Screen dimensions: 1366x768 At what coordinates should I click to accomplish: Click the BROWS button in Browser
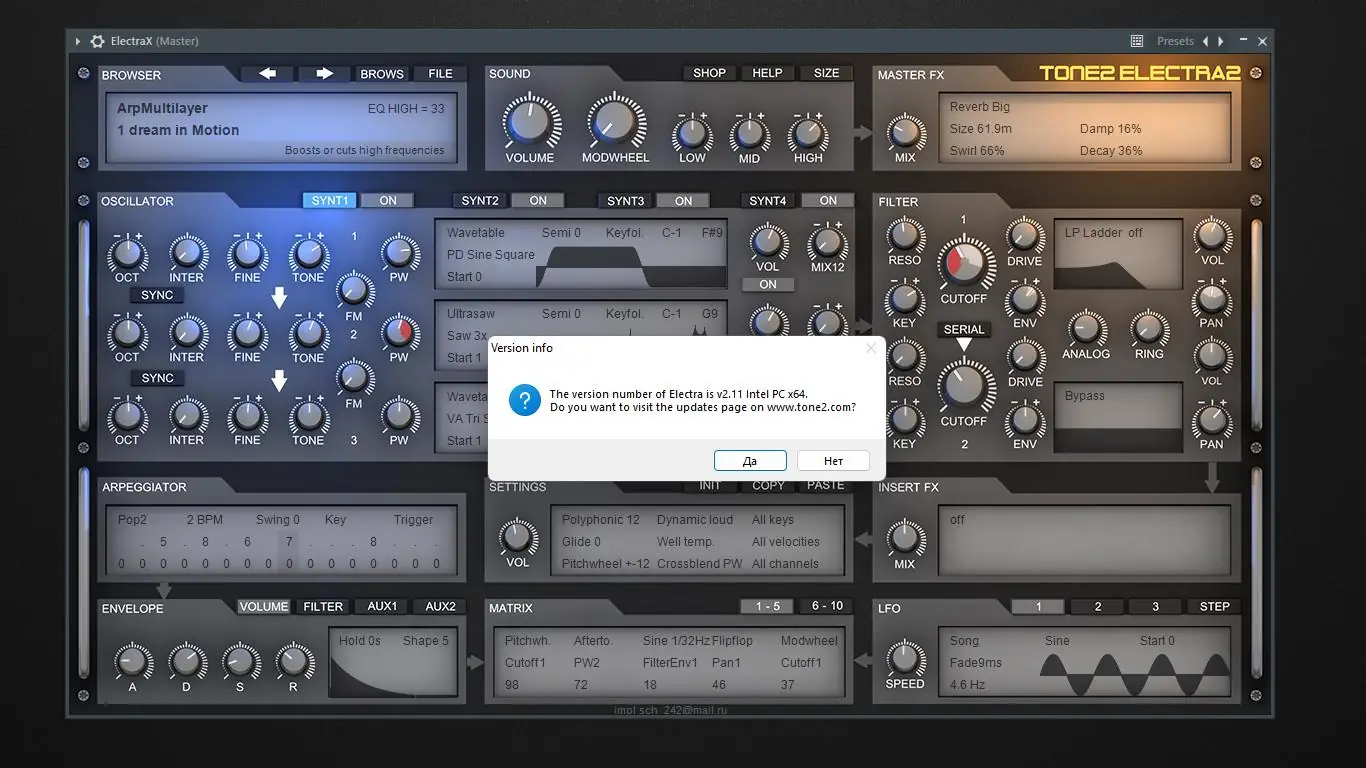click(x=382, y=74)
